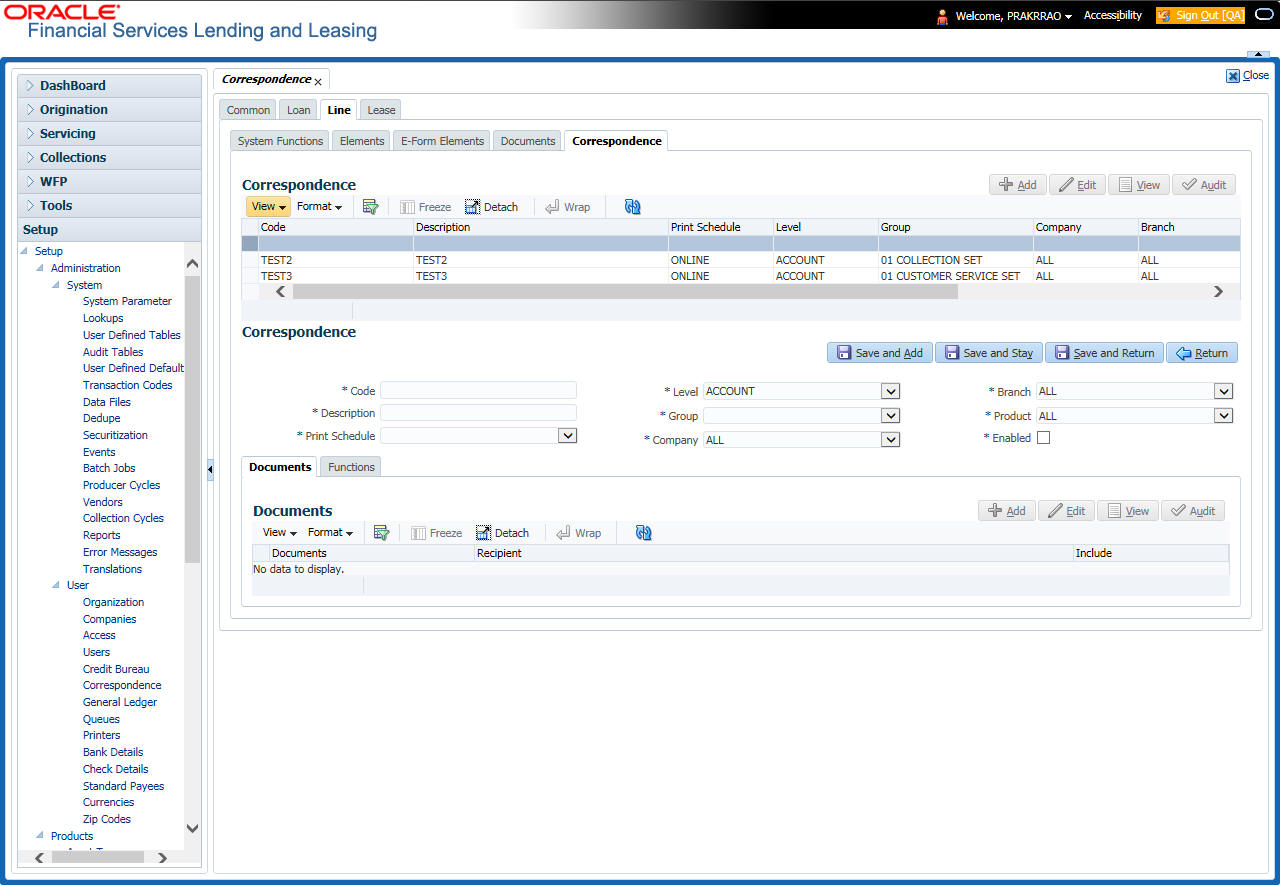This screenshot has height=885, width=1280.
Task: Open the Print Schedule dropdown
Action: click(567, 436)
